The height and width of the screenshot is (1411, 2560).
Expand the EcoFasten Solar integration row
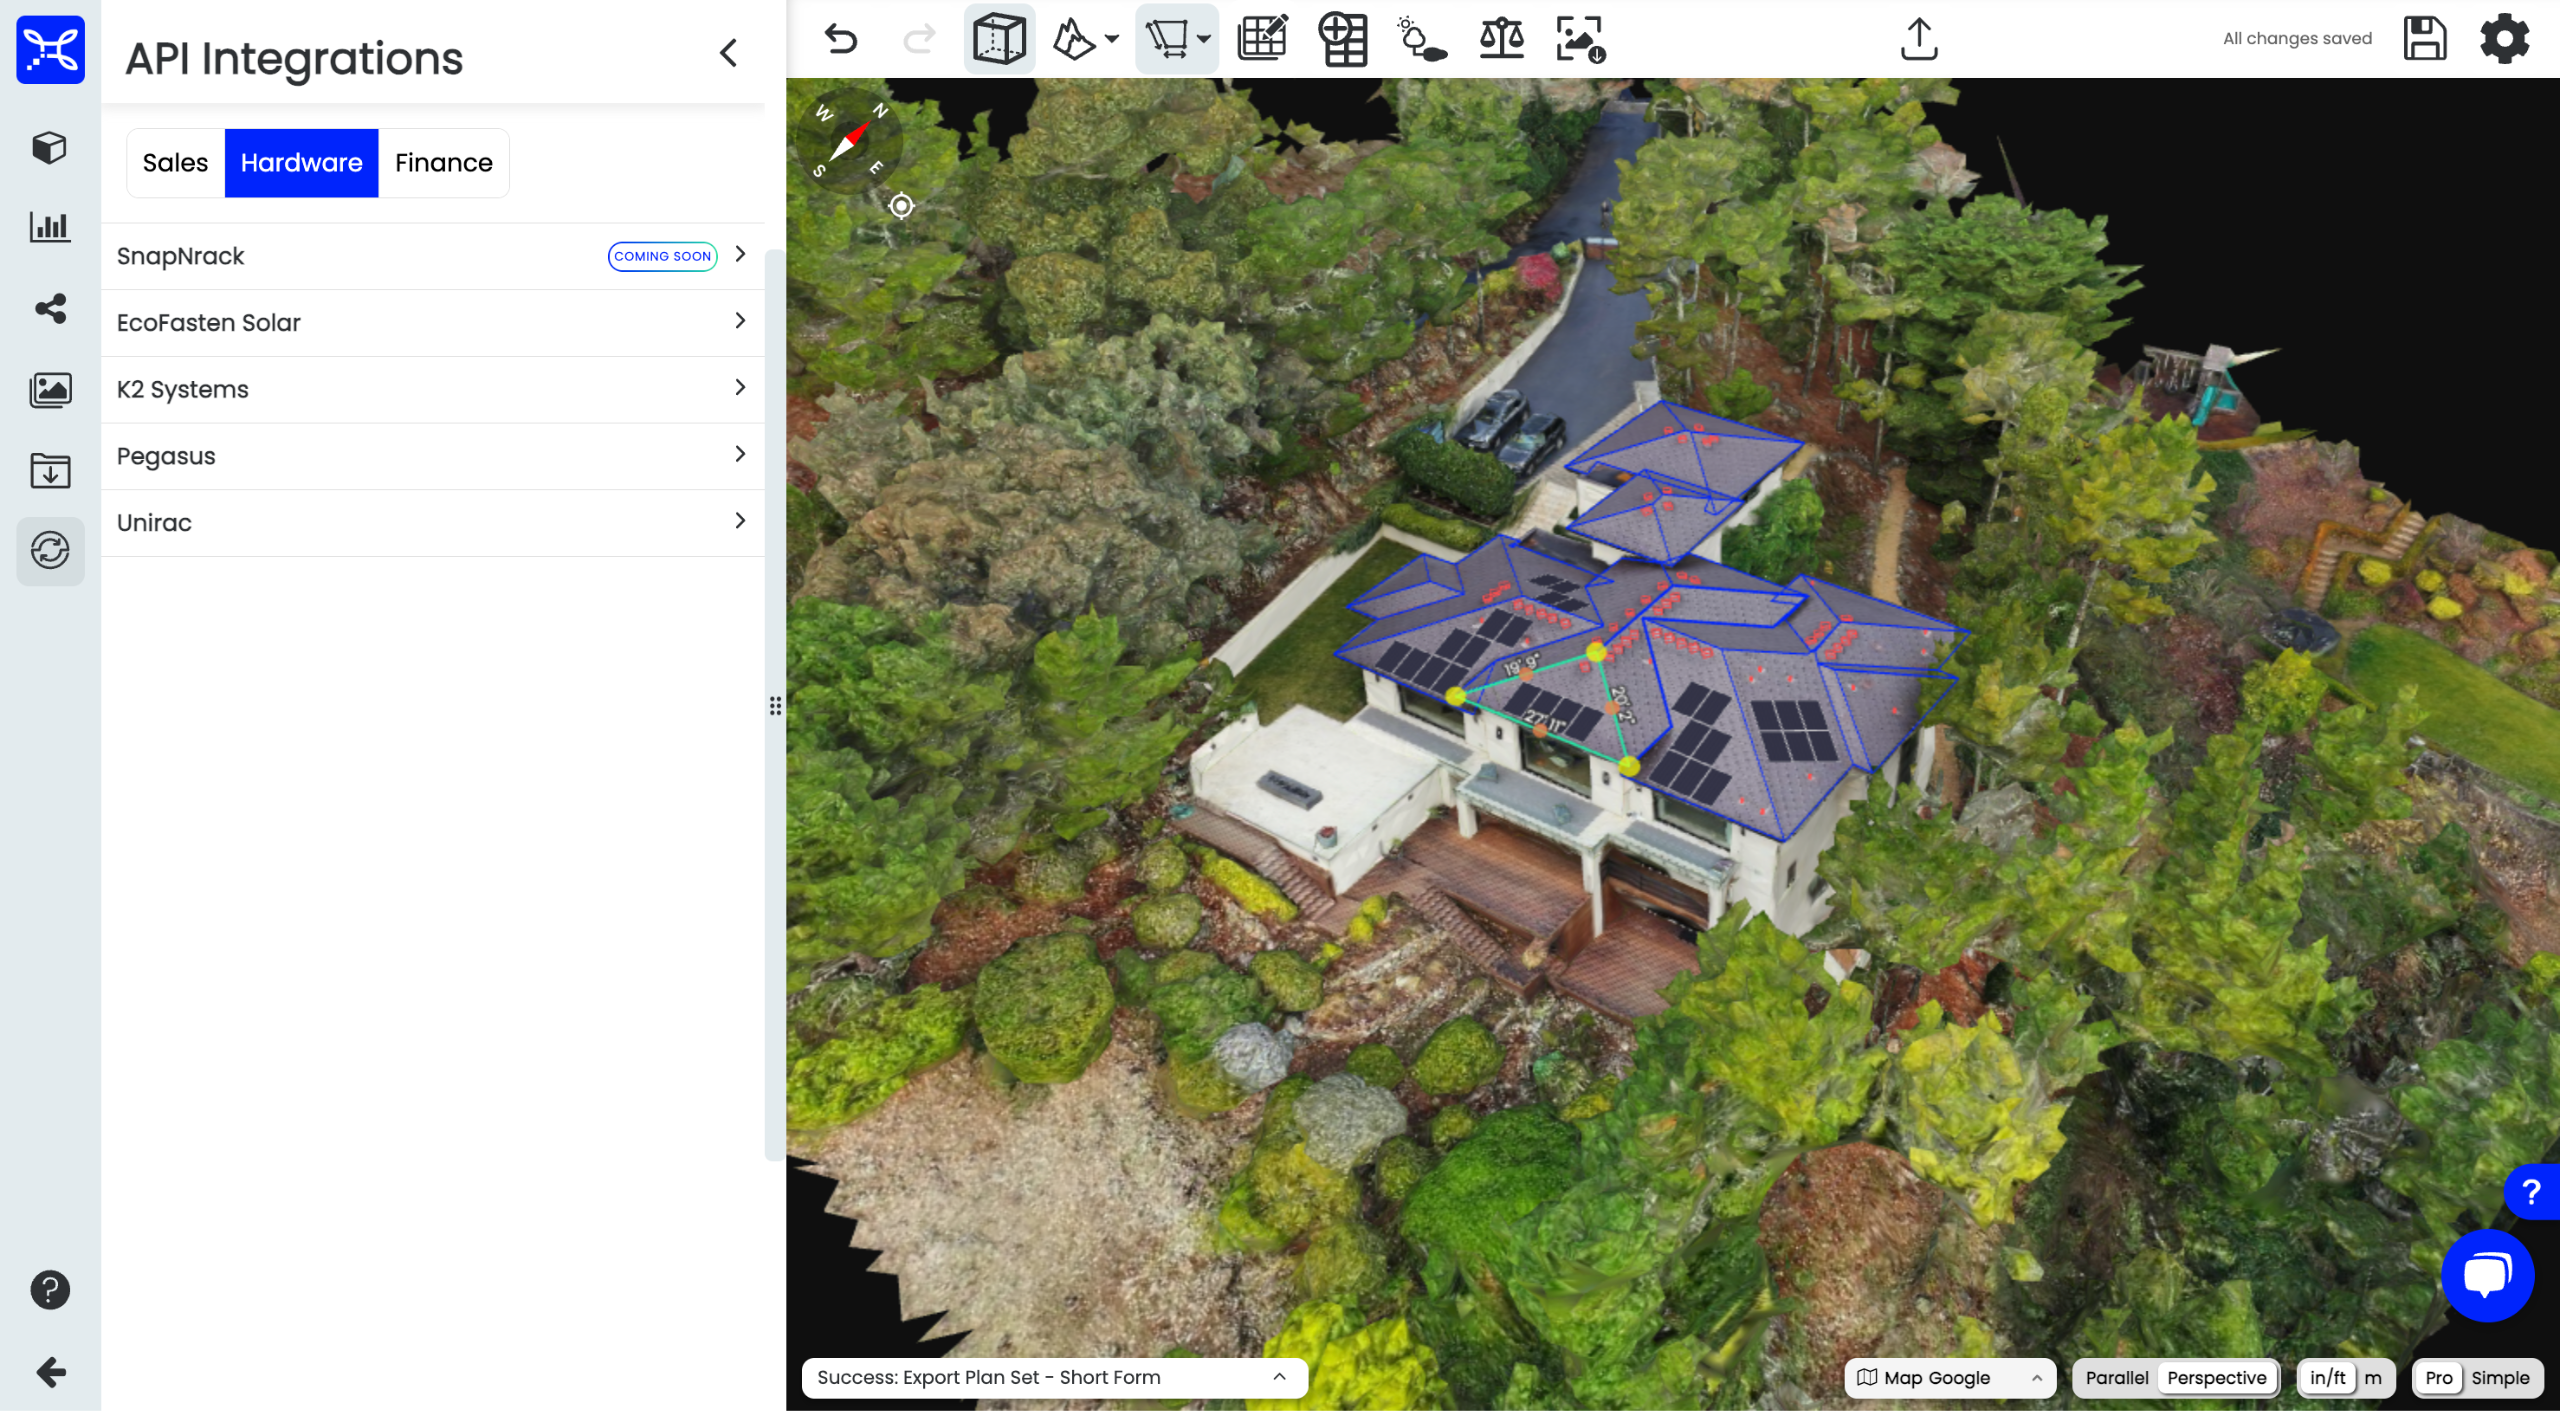pos(432,323)
